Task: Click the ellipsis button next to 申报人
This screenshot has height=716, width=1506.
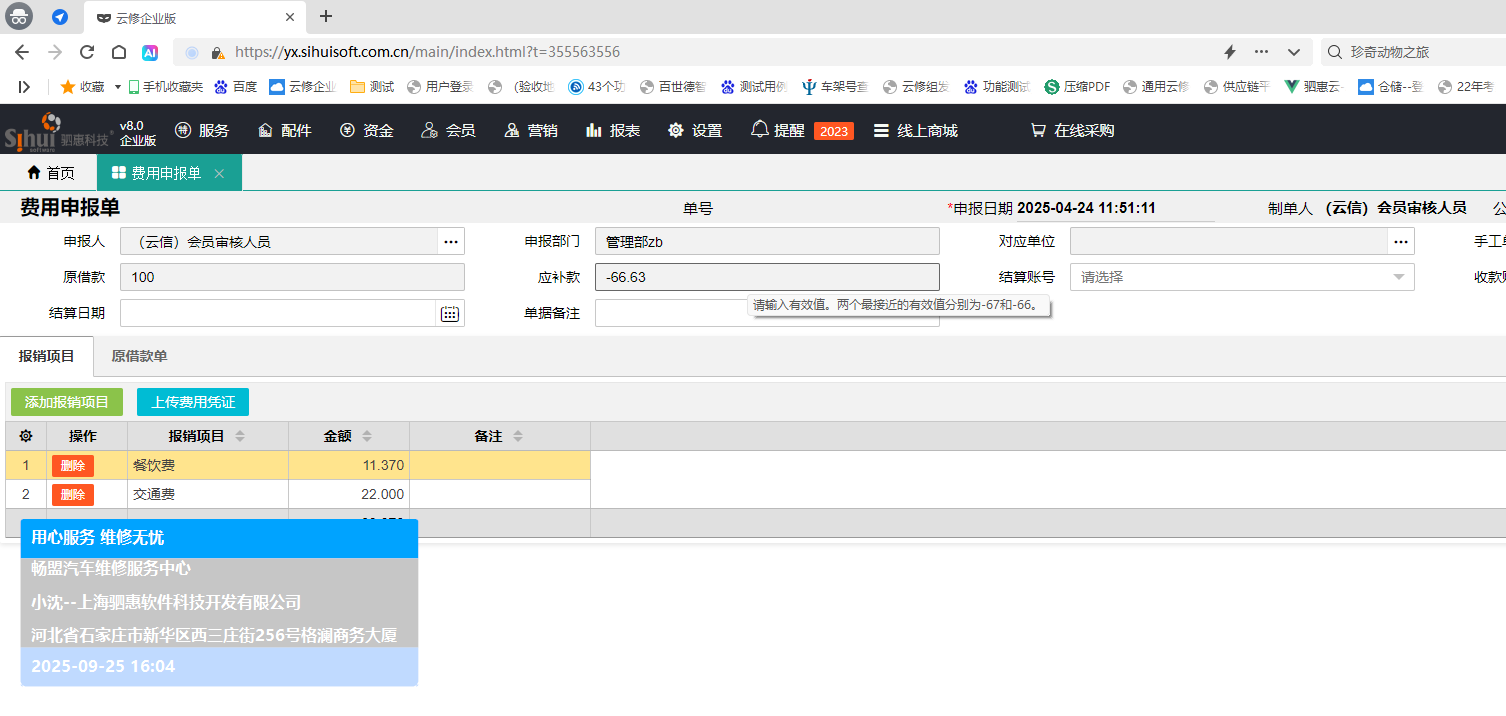Action: [451, 242]
